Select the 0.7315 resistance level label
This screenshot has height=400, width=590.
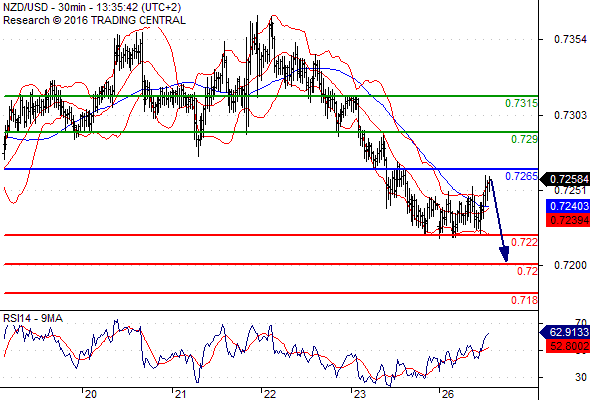coord(521,103)
